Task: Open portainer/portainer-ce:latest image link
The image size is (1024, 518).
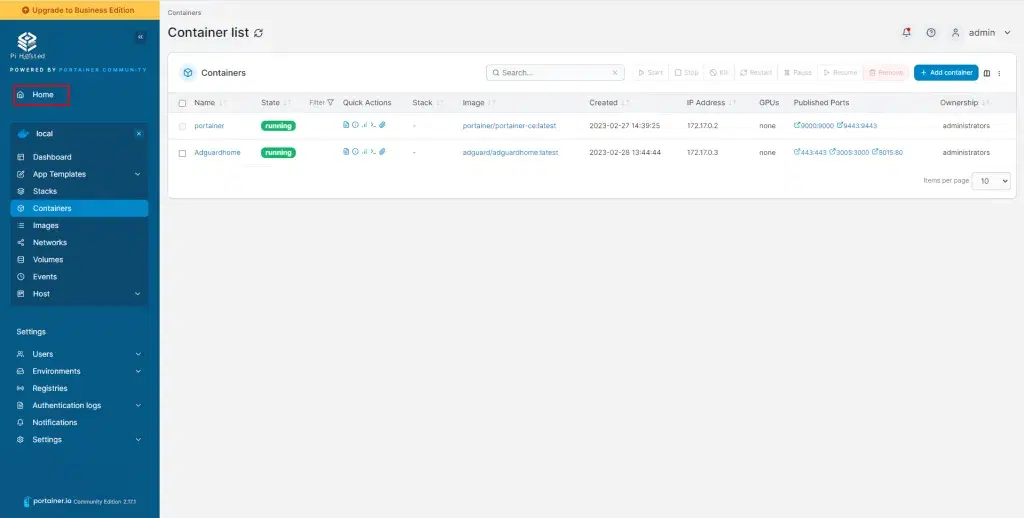Action: coord(509,125)
